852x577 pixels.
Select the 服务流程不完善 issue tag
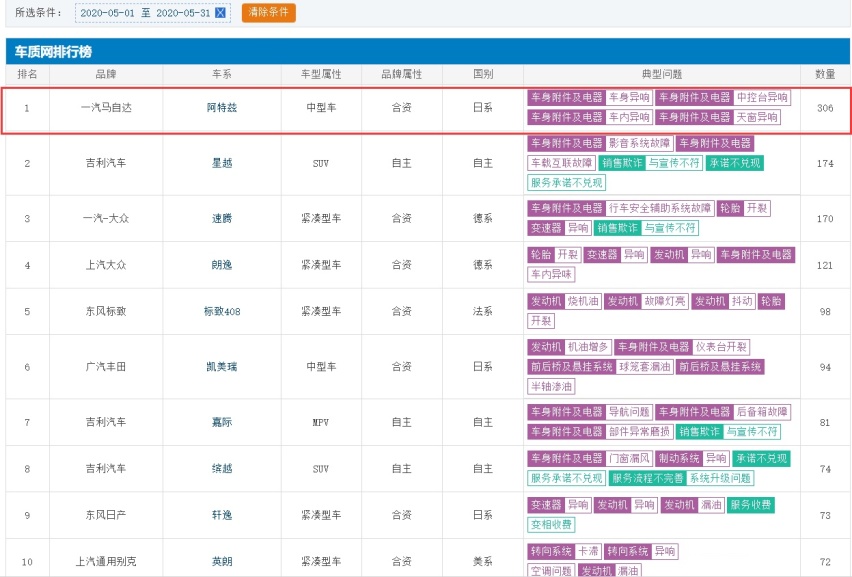[647, 479]
